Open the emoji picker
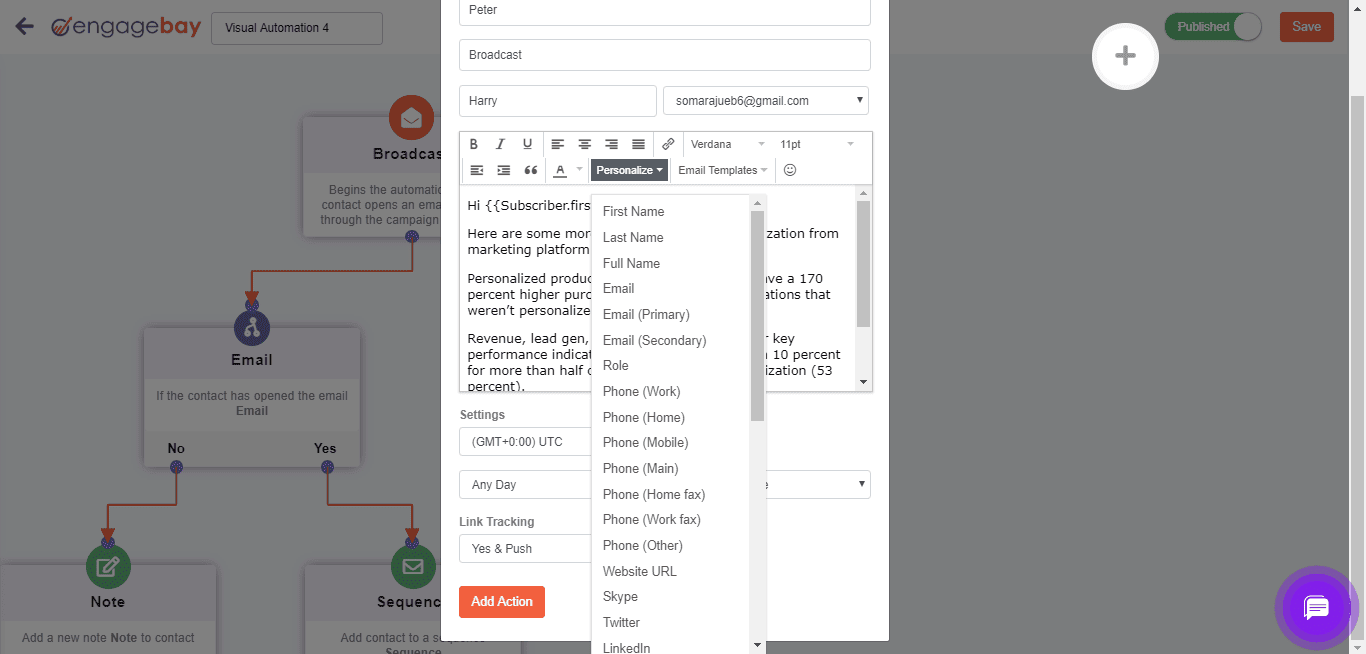 click(x=789, y=170)
